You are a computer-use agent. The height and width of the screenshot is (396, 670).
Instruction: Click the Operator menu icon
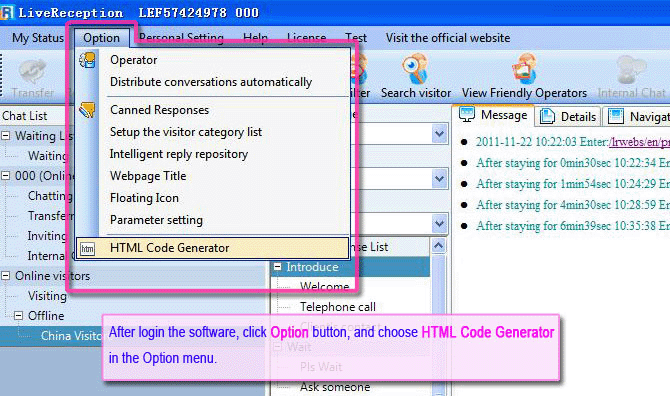pyautogui.click(x=87, y=60)
